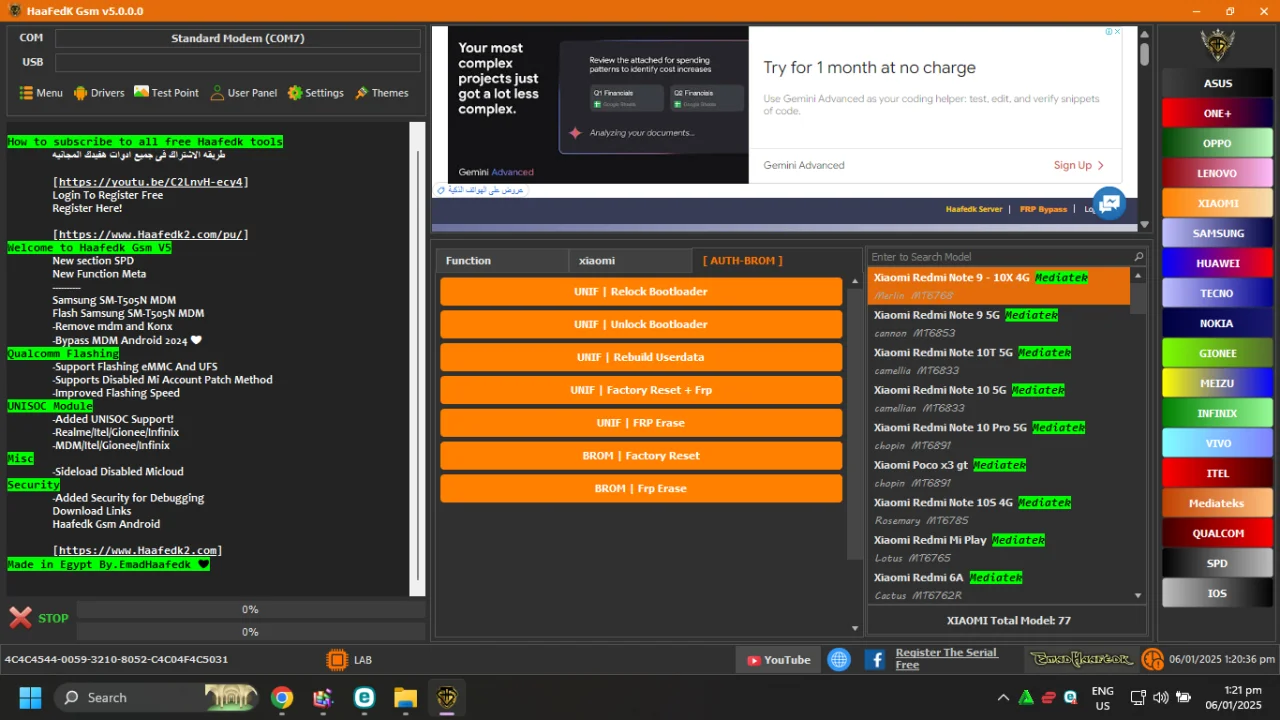This screenshot has width=1280, height=720.
Task: Switch to the Function tab
Action: pos(502,261)
